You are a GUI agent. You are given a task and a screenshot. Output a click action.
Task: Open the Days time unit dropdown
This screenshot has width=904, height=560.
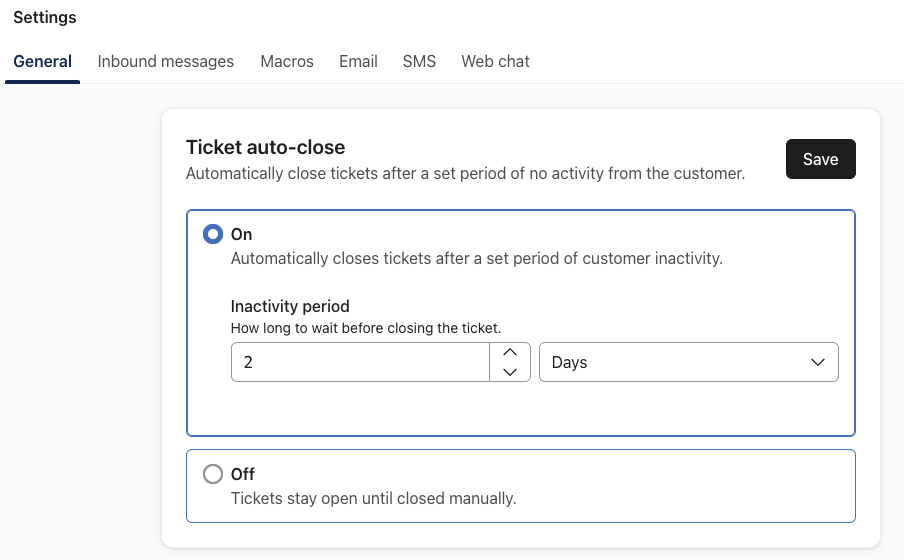pos(688,362)
